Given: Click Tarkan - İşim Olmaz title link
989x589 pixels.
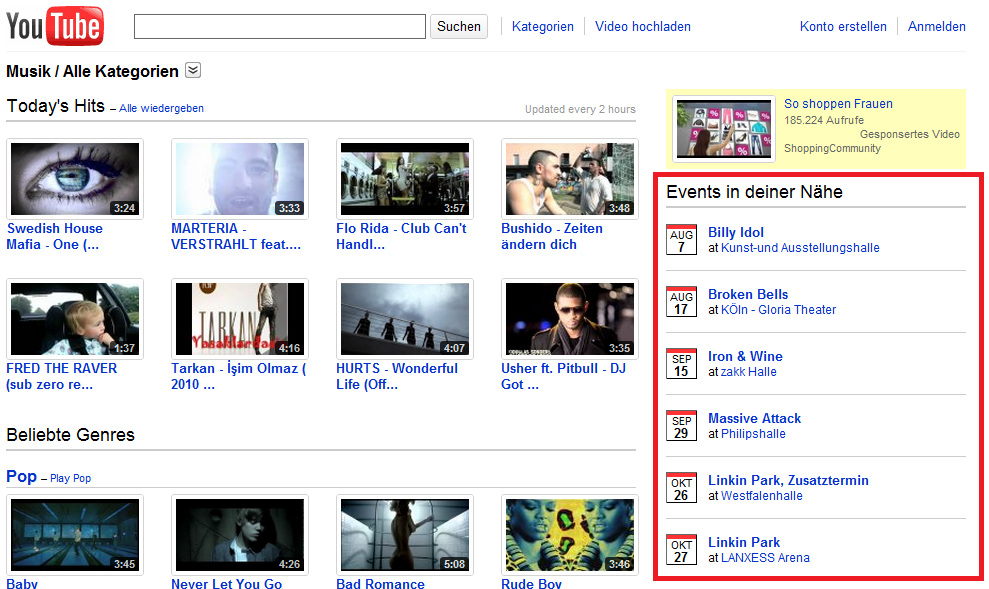Looking at the screenshot, I should (x=238, y=376).
